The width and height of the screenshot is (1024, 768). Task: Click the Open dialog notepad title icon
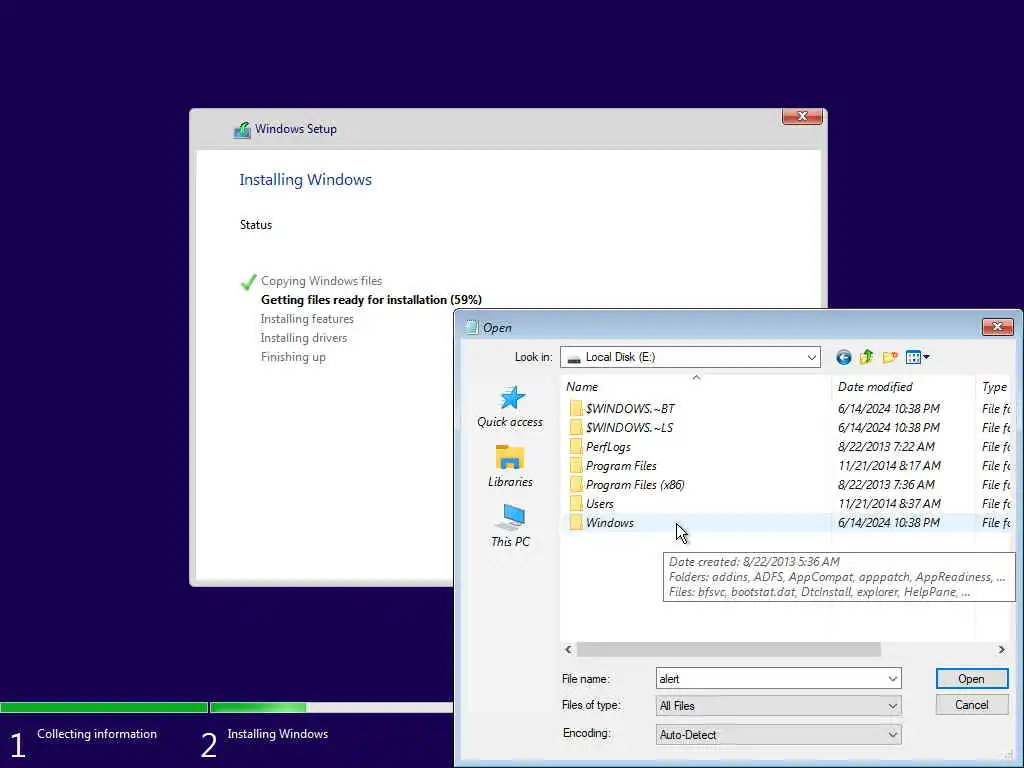pyautogui.click(x=471, y=328)
